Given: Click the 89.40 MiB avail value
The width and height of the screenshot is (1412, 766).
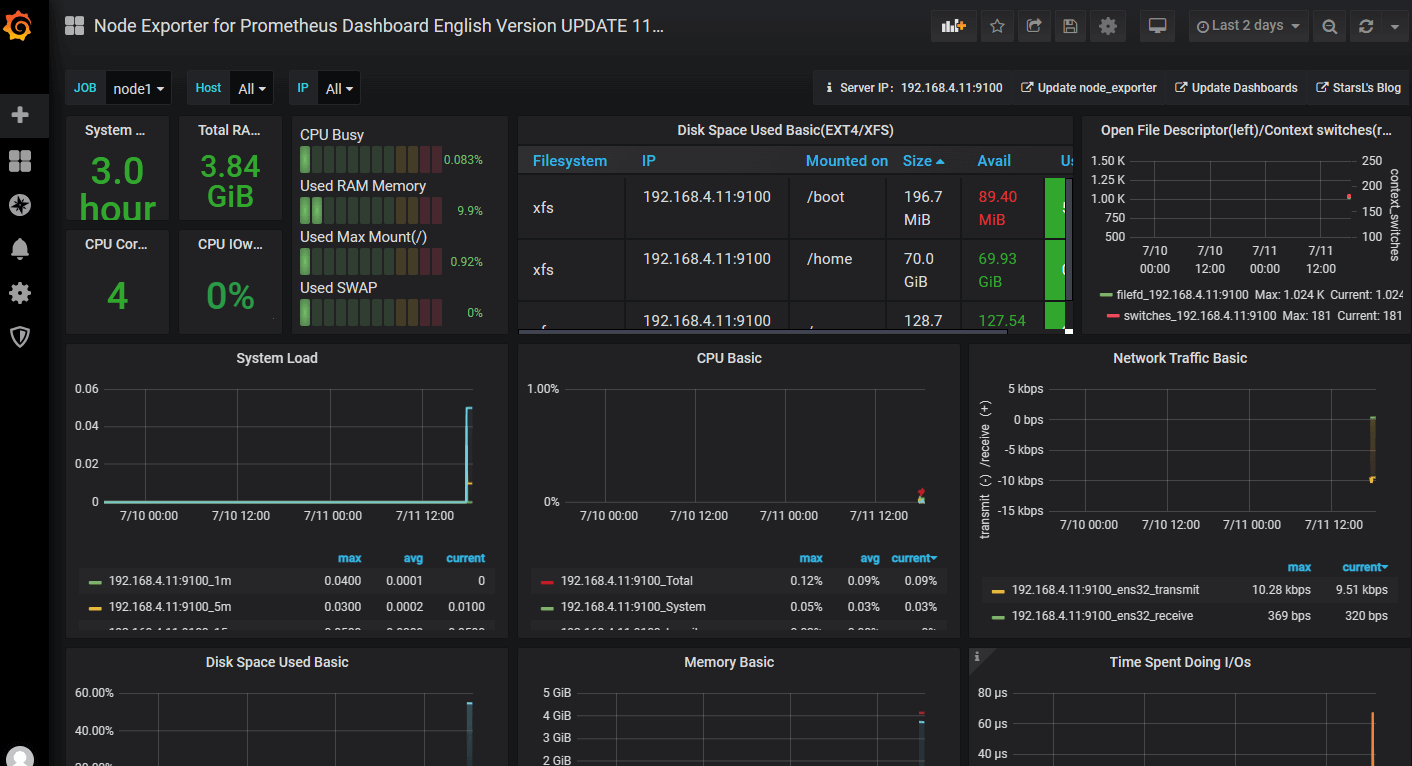Looking at the screenshot, I should coord(997,208).
